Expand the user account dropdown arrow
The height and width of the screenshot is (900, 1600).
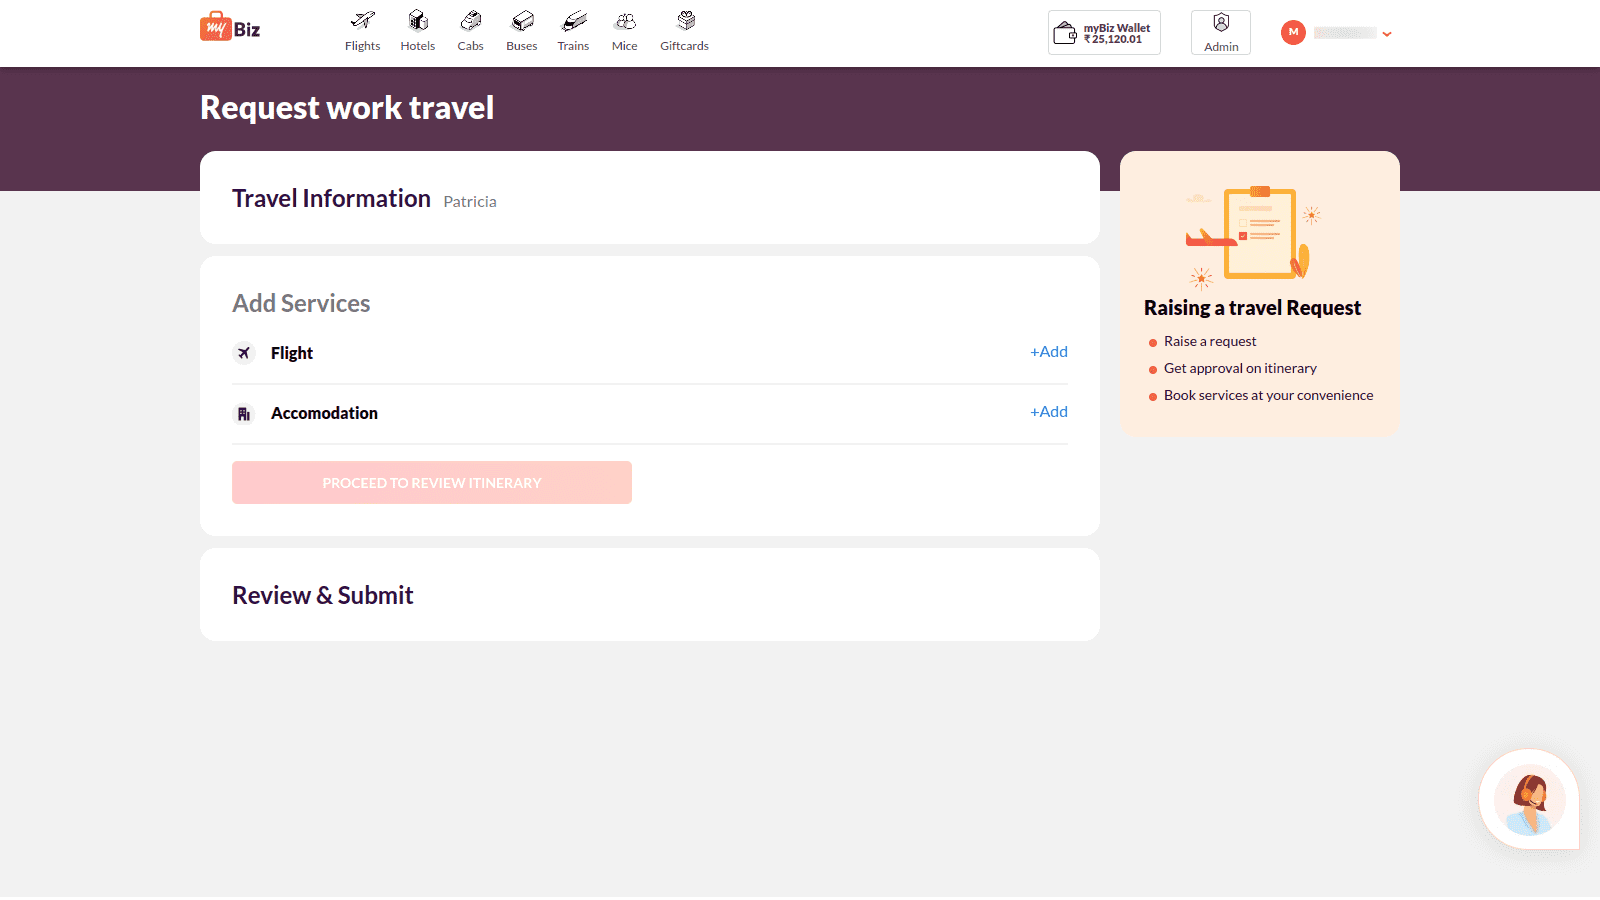[1387, 34]
